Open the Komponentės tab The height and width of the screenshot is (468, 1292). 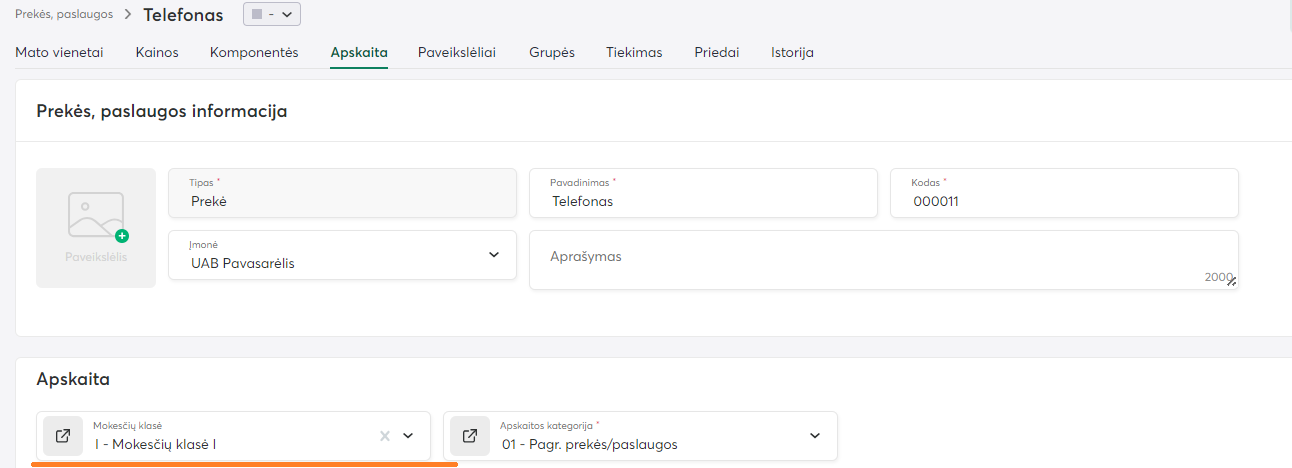(254, 53)
